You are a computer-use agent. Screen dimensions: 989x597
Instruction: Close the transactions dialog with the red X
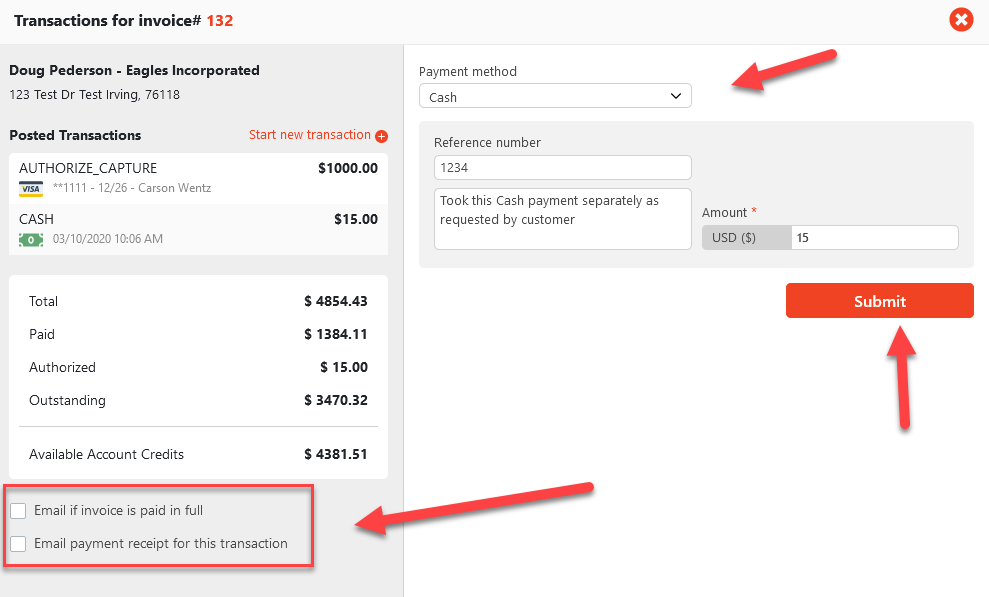pyautogui.click(x=961, y=19)
